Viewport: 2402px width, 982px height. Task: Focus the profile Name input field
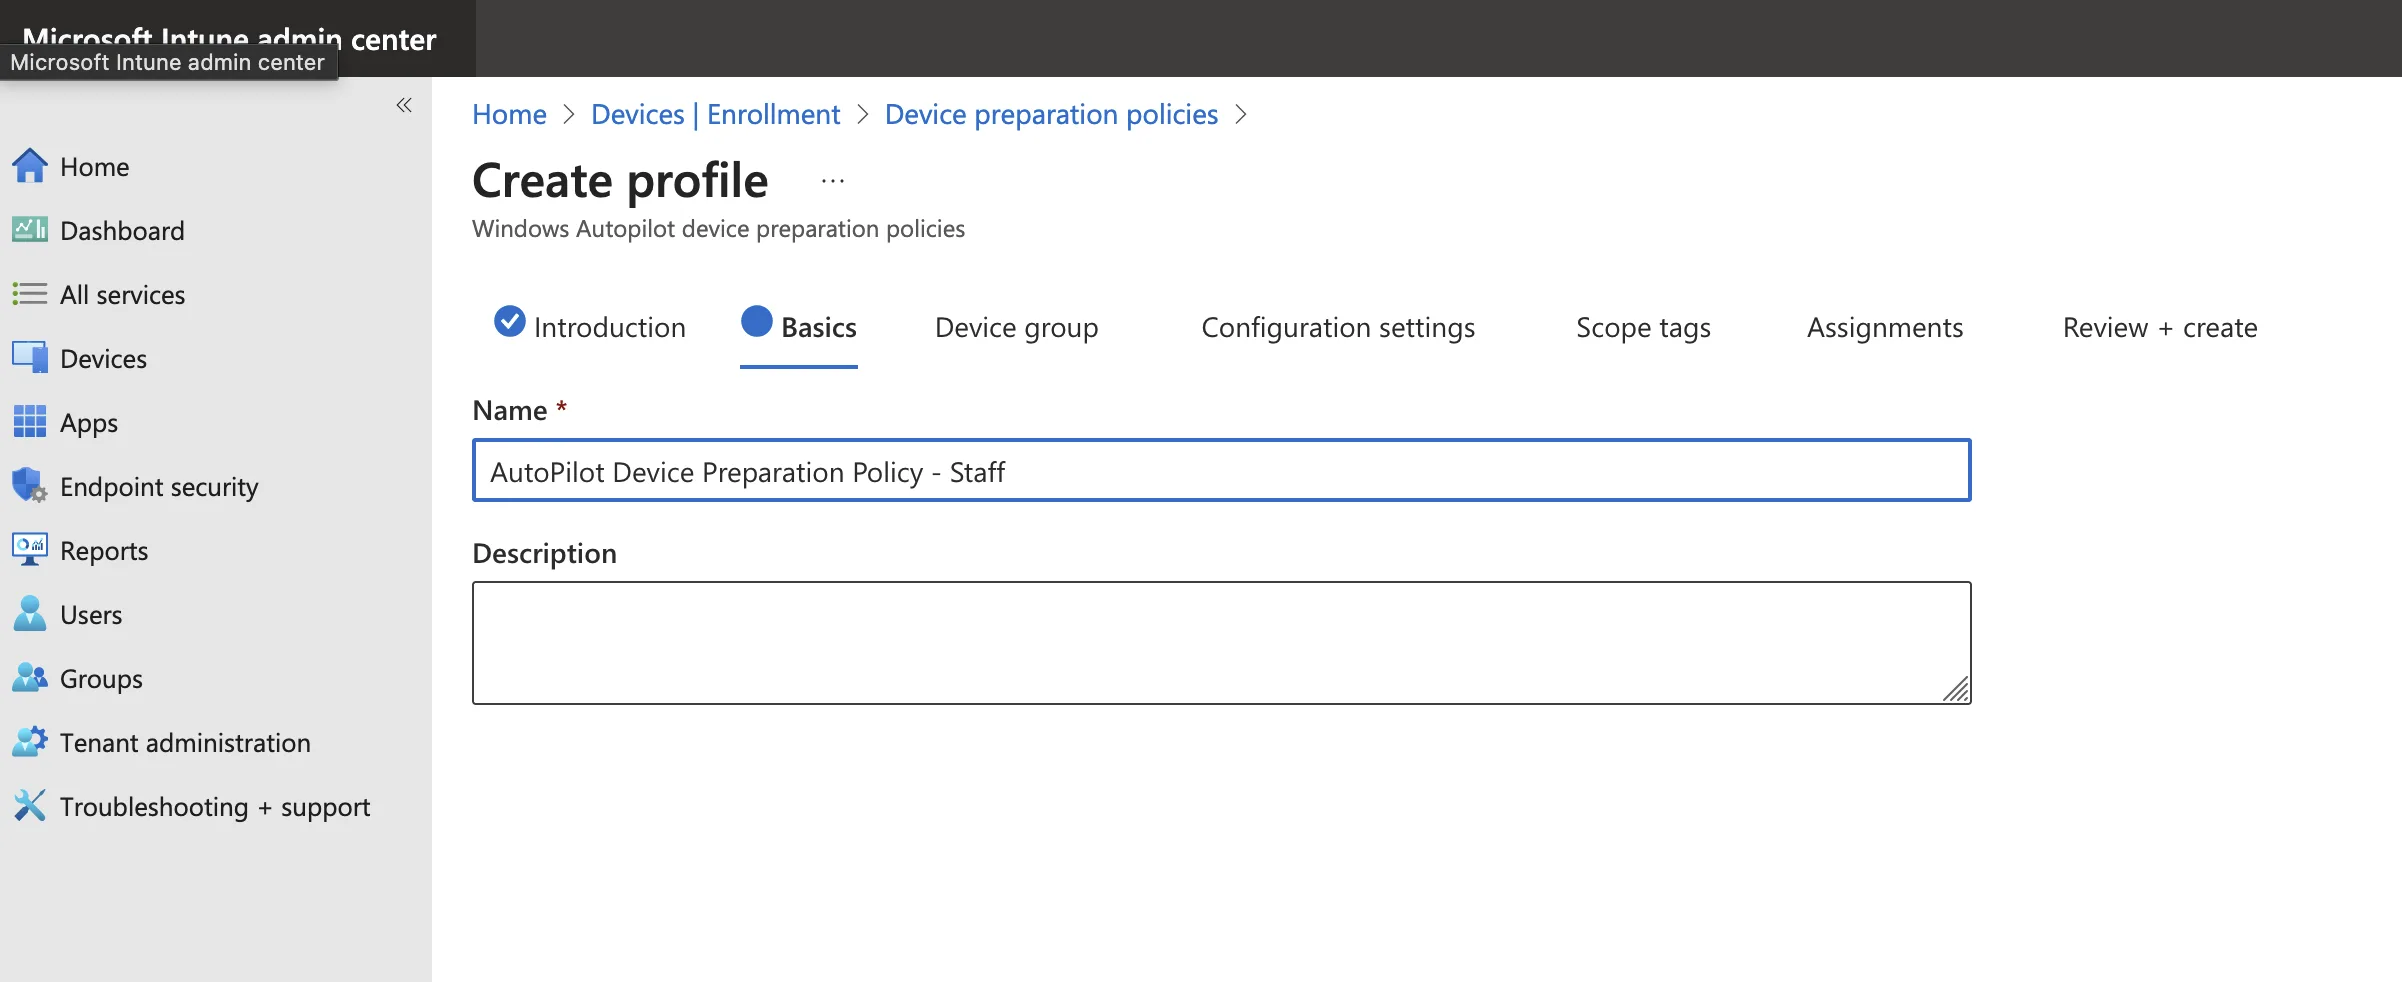pyautogui.click(x=1220, y=471)
